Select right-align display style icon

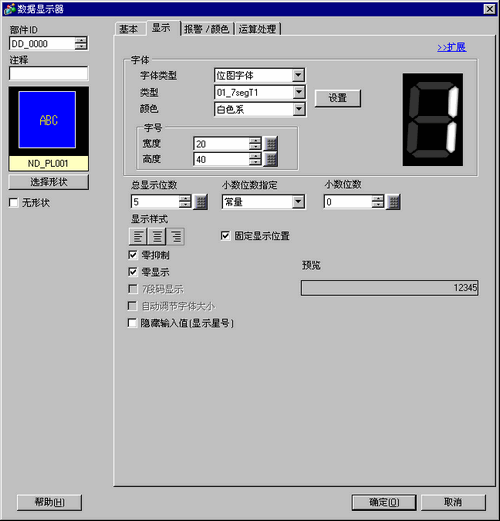(x=176, y=236)
